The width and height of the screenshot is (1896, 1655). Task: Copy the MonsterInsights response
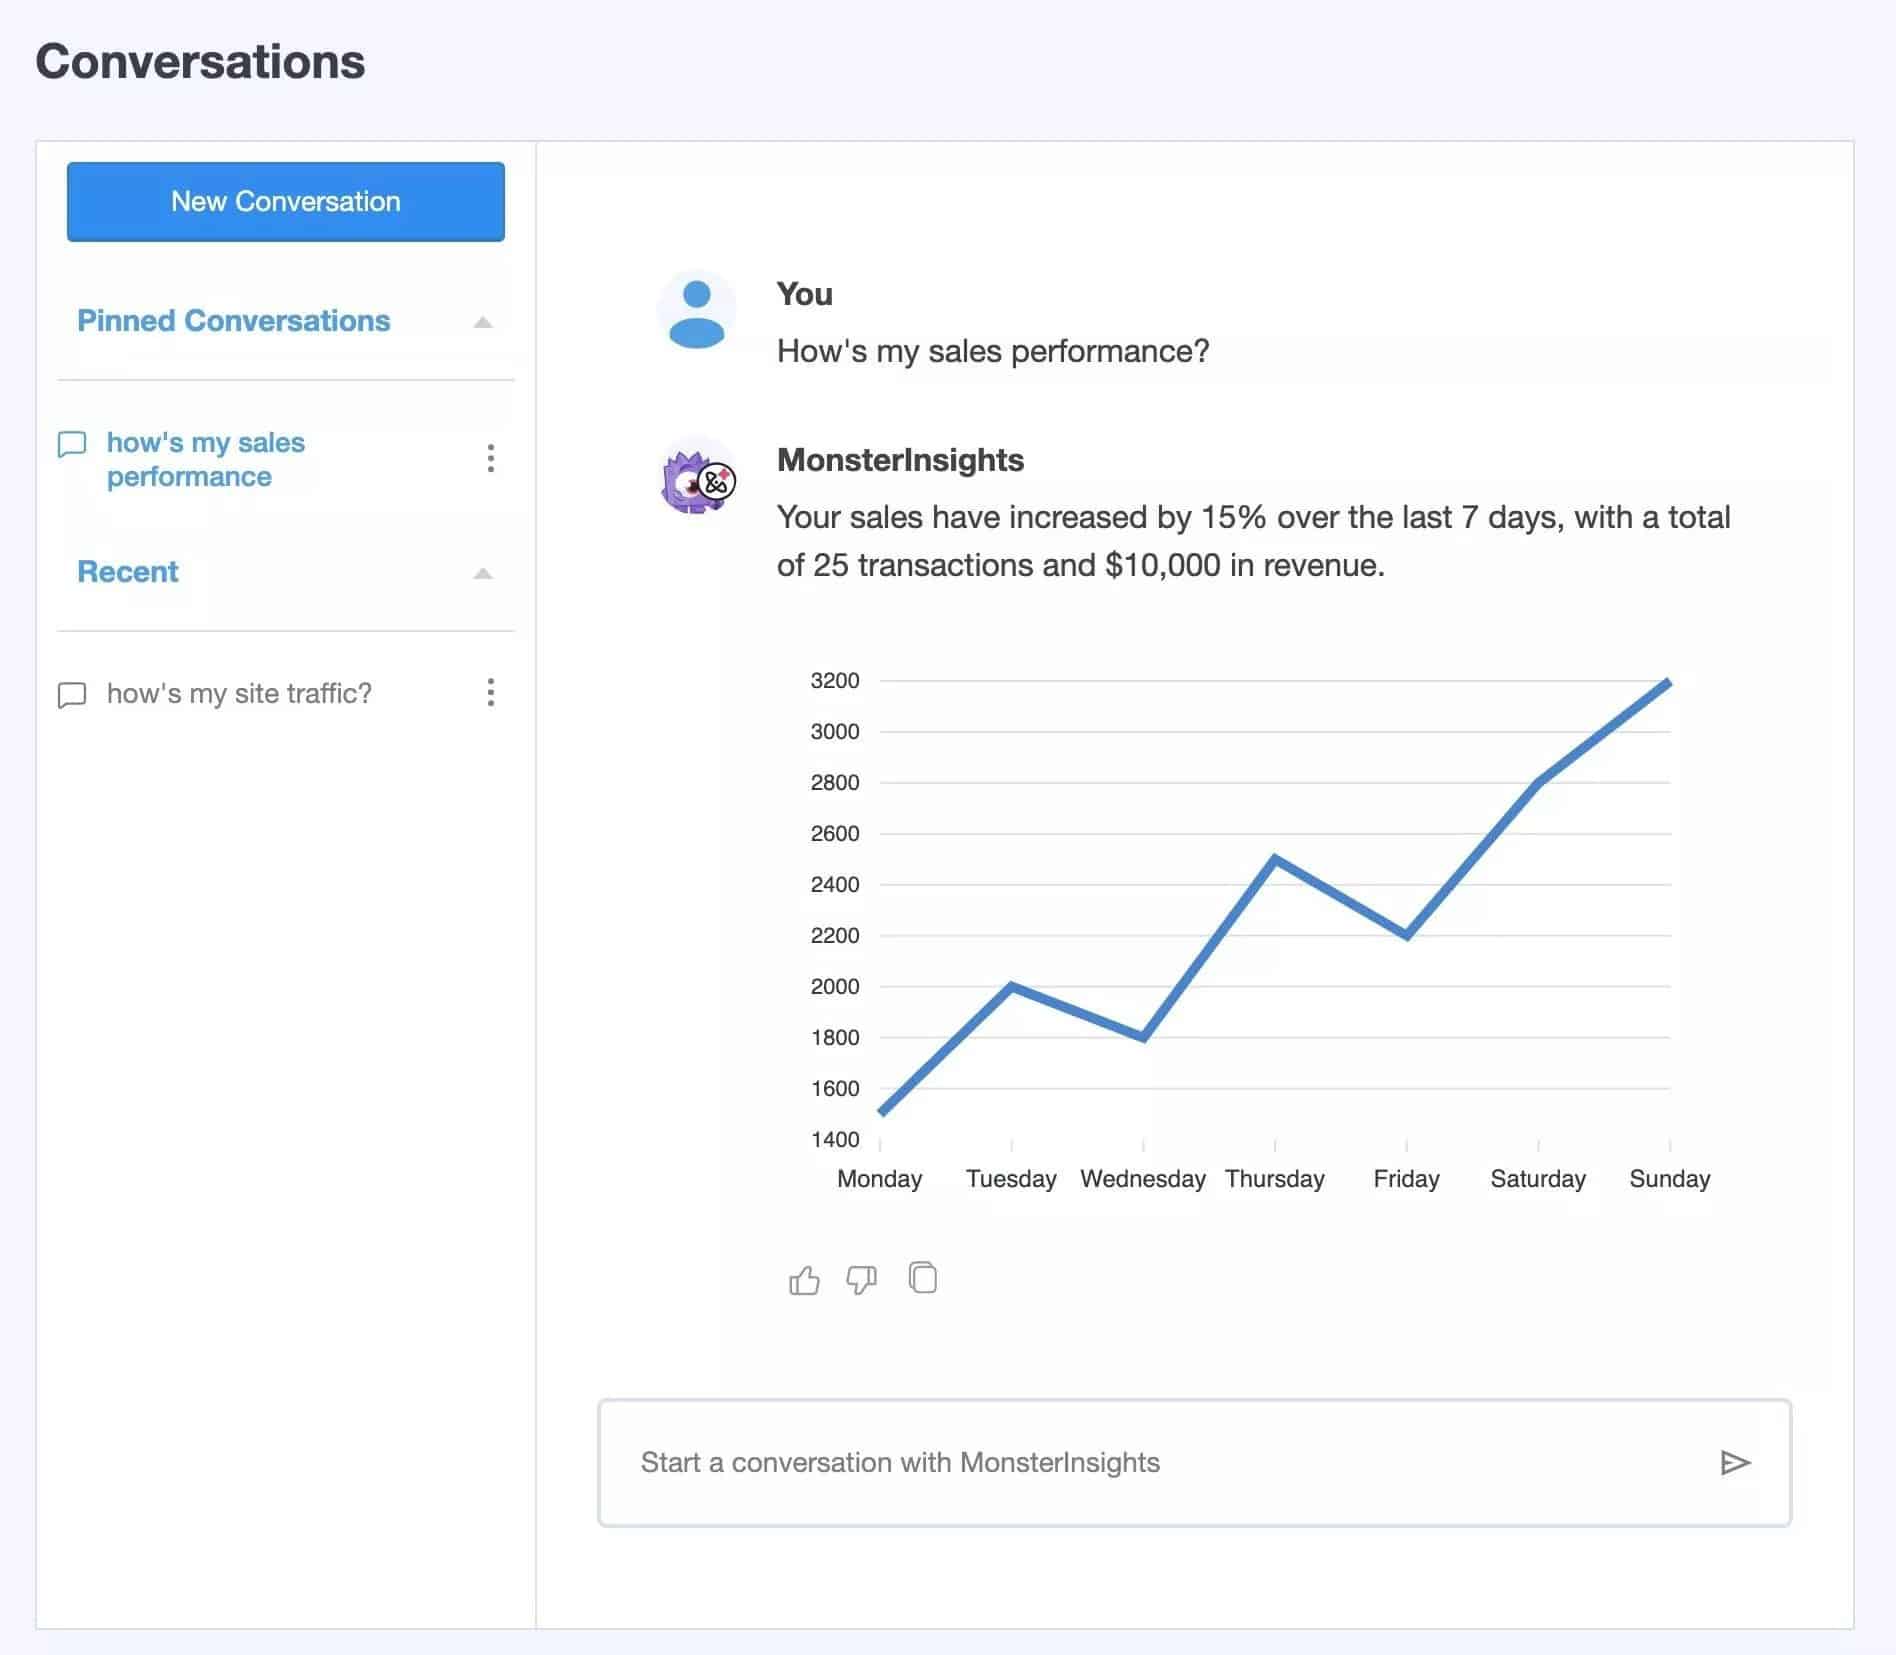(x=922, y=1278)
